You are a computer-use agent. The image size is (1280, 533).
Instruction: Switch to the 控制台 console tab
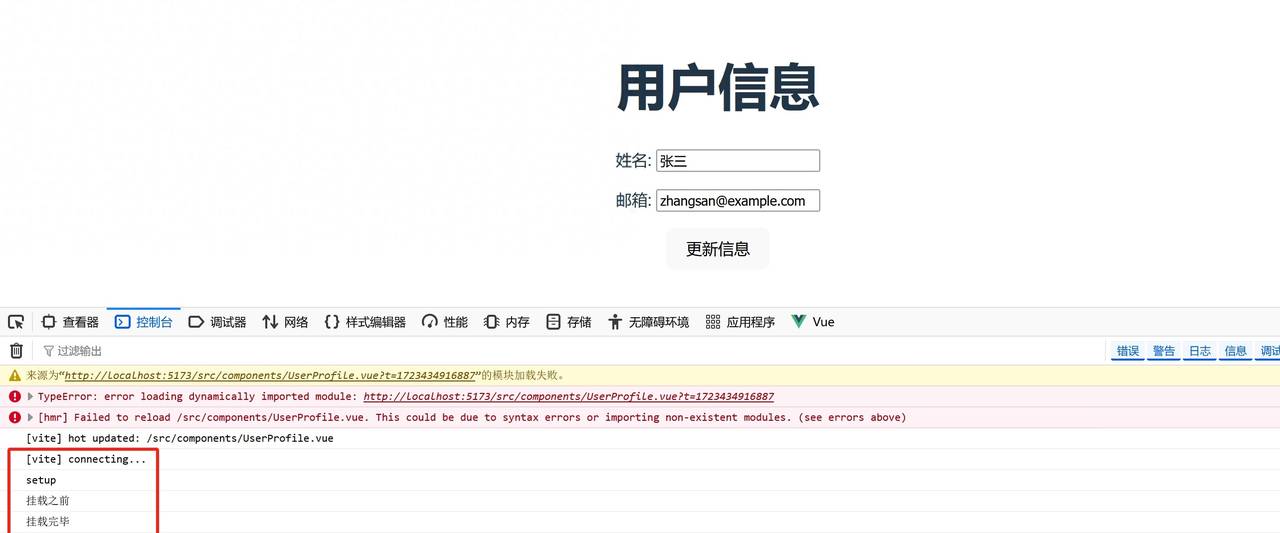tap(144, 322)
